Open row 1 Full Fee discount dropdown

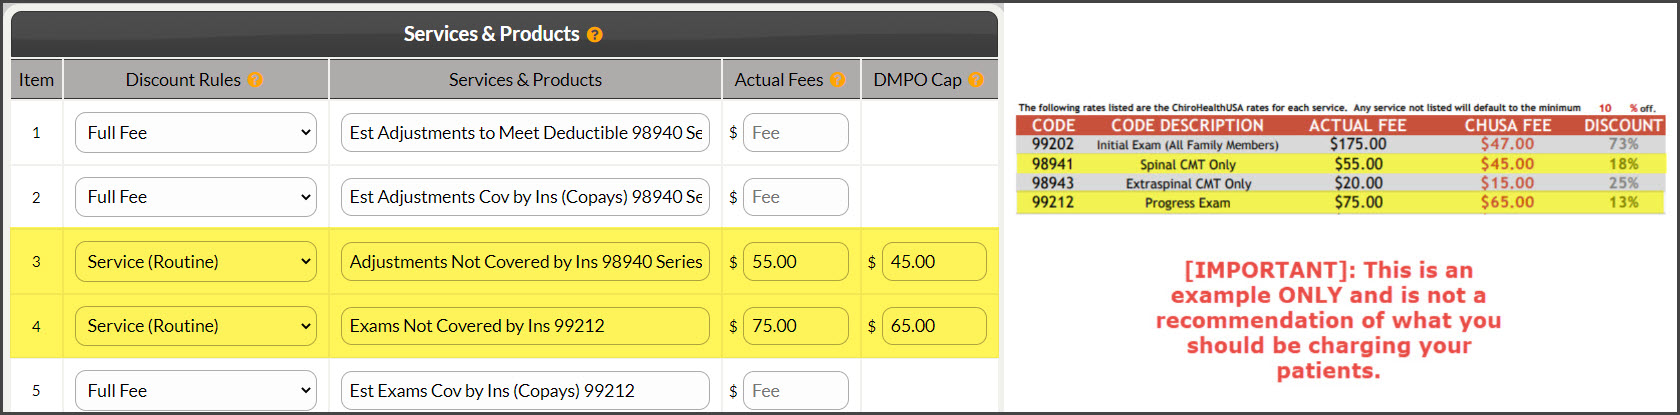coord(196,133)
